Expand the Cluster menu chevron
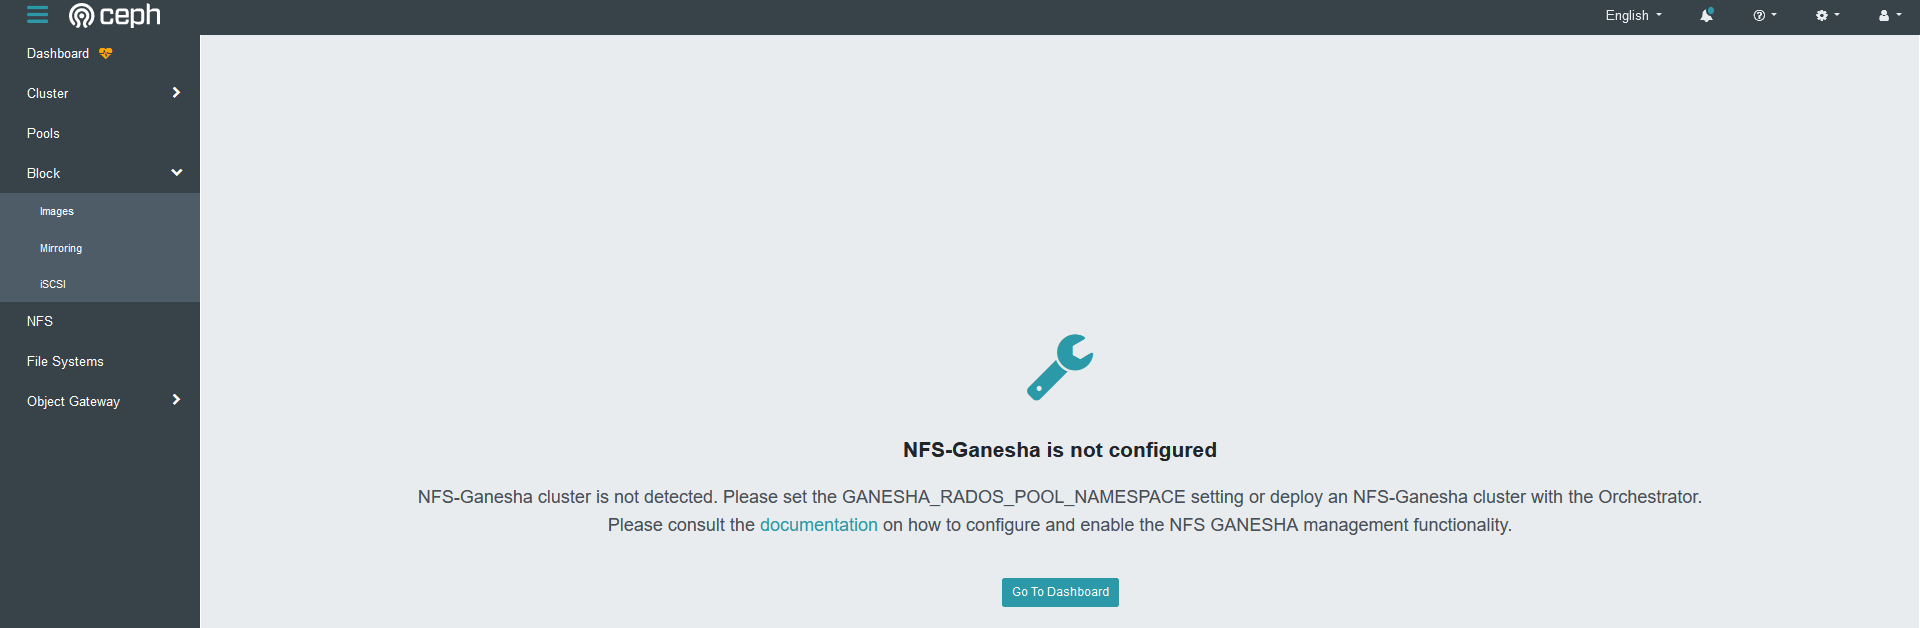This screenshot has width=1920, height=628. pyautogui.click(x=176, y=92)
